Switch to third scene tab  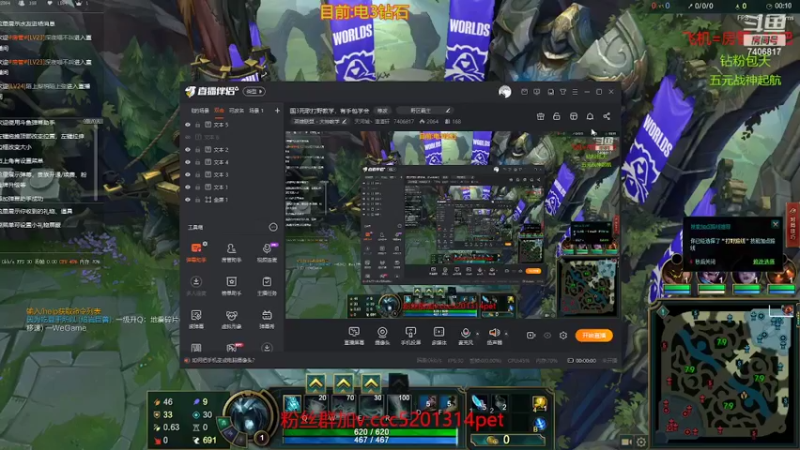tap(236, 110)
